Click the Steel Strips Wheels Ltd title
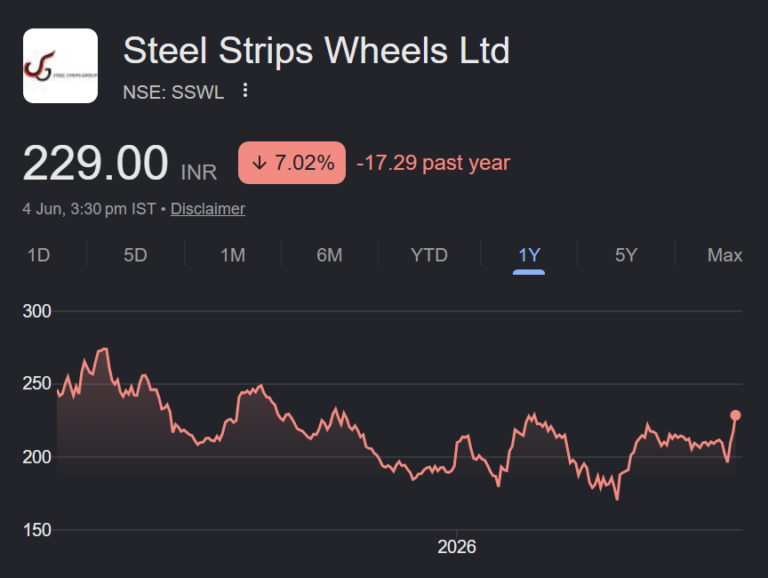Viewport: 768px width, 578px height. pos(316,50)
